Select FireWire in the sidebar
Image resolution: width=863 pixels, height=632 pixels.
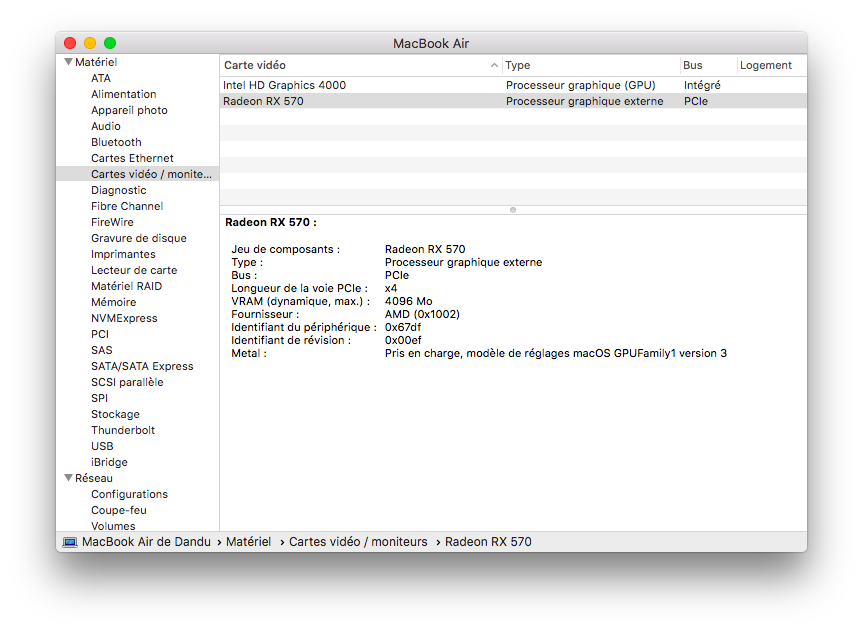pos(112,222)
